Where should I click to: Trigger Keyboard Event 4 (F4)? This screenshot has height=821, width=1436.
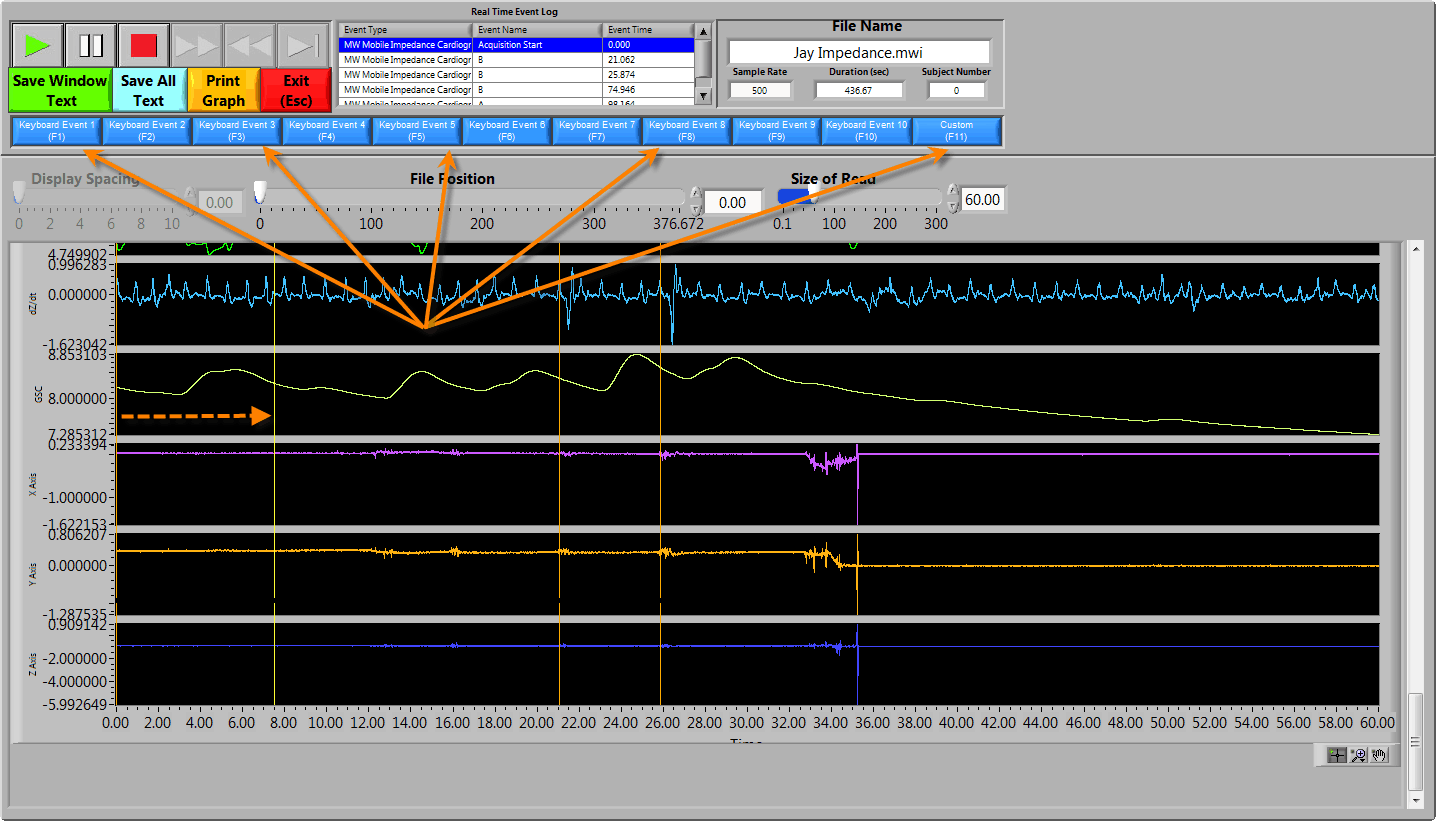coord(327,131)
